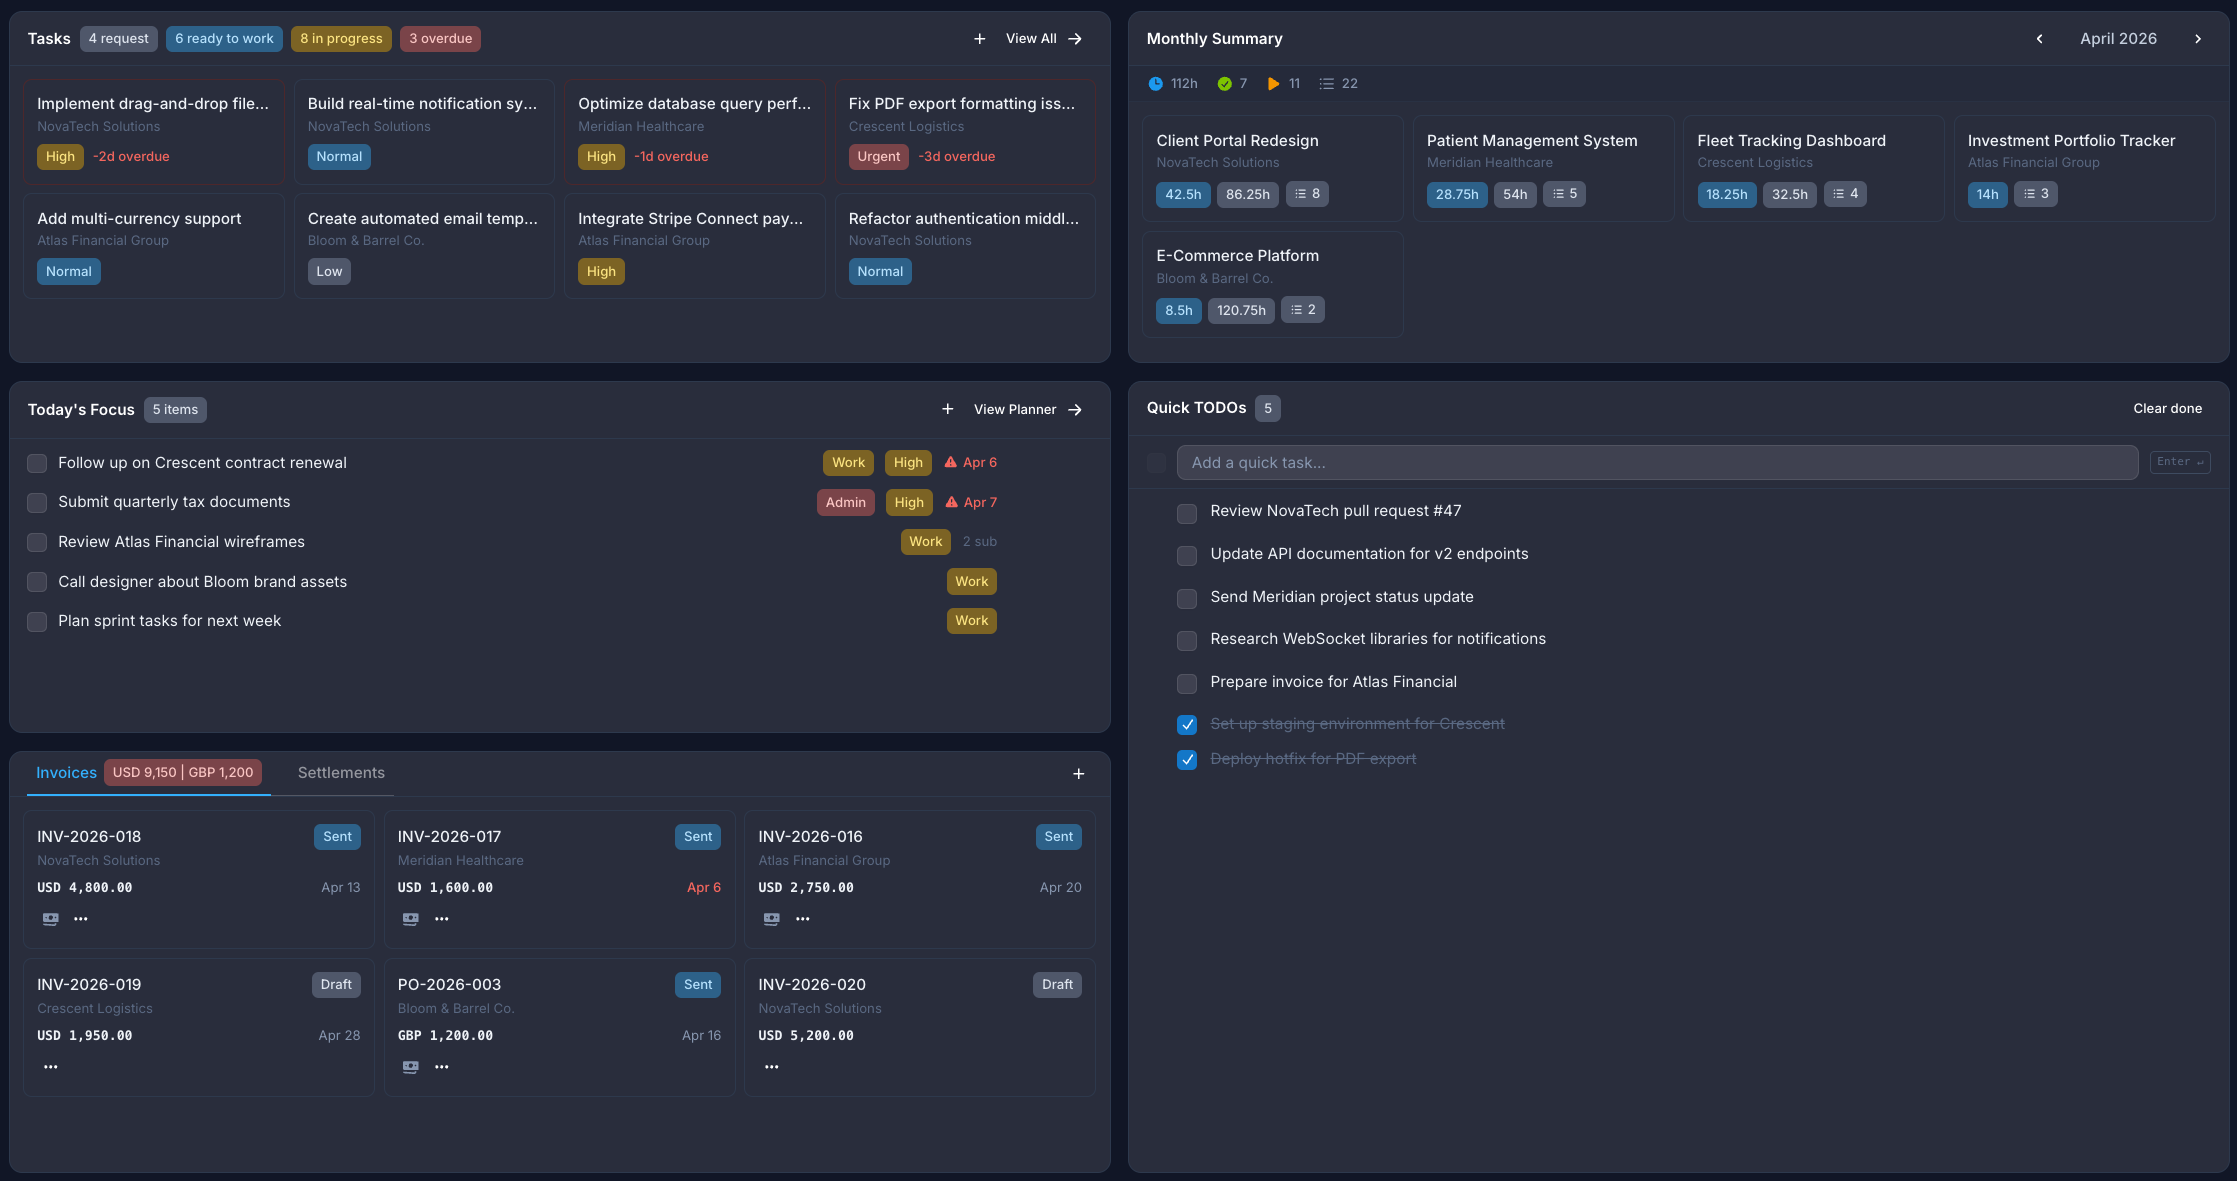
Task: Check off Call designer about Bloom brand assets
Action: [37, 582]
